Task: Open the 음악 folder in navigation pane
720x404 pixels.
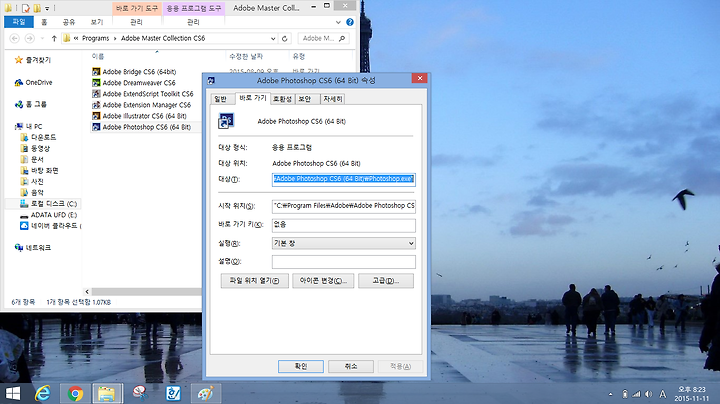Action: 32,192
